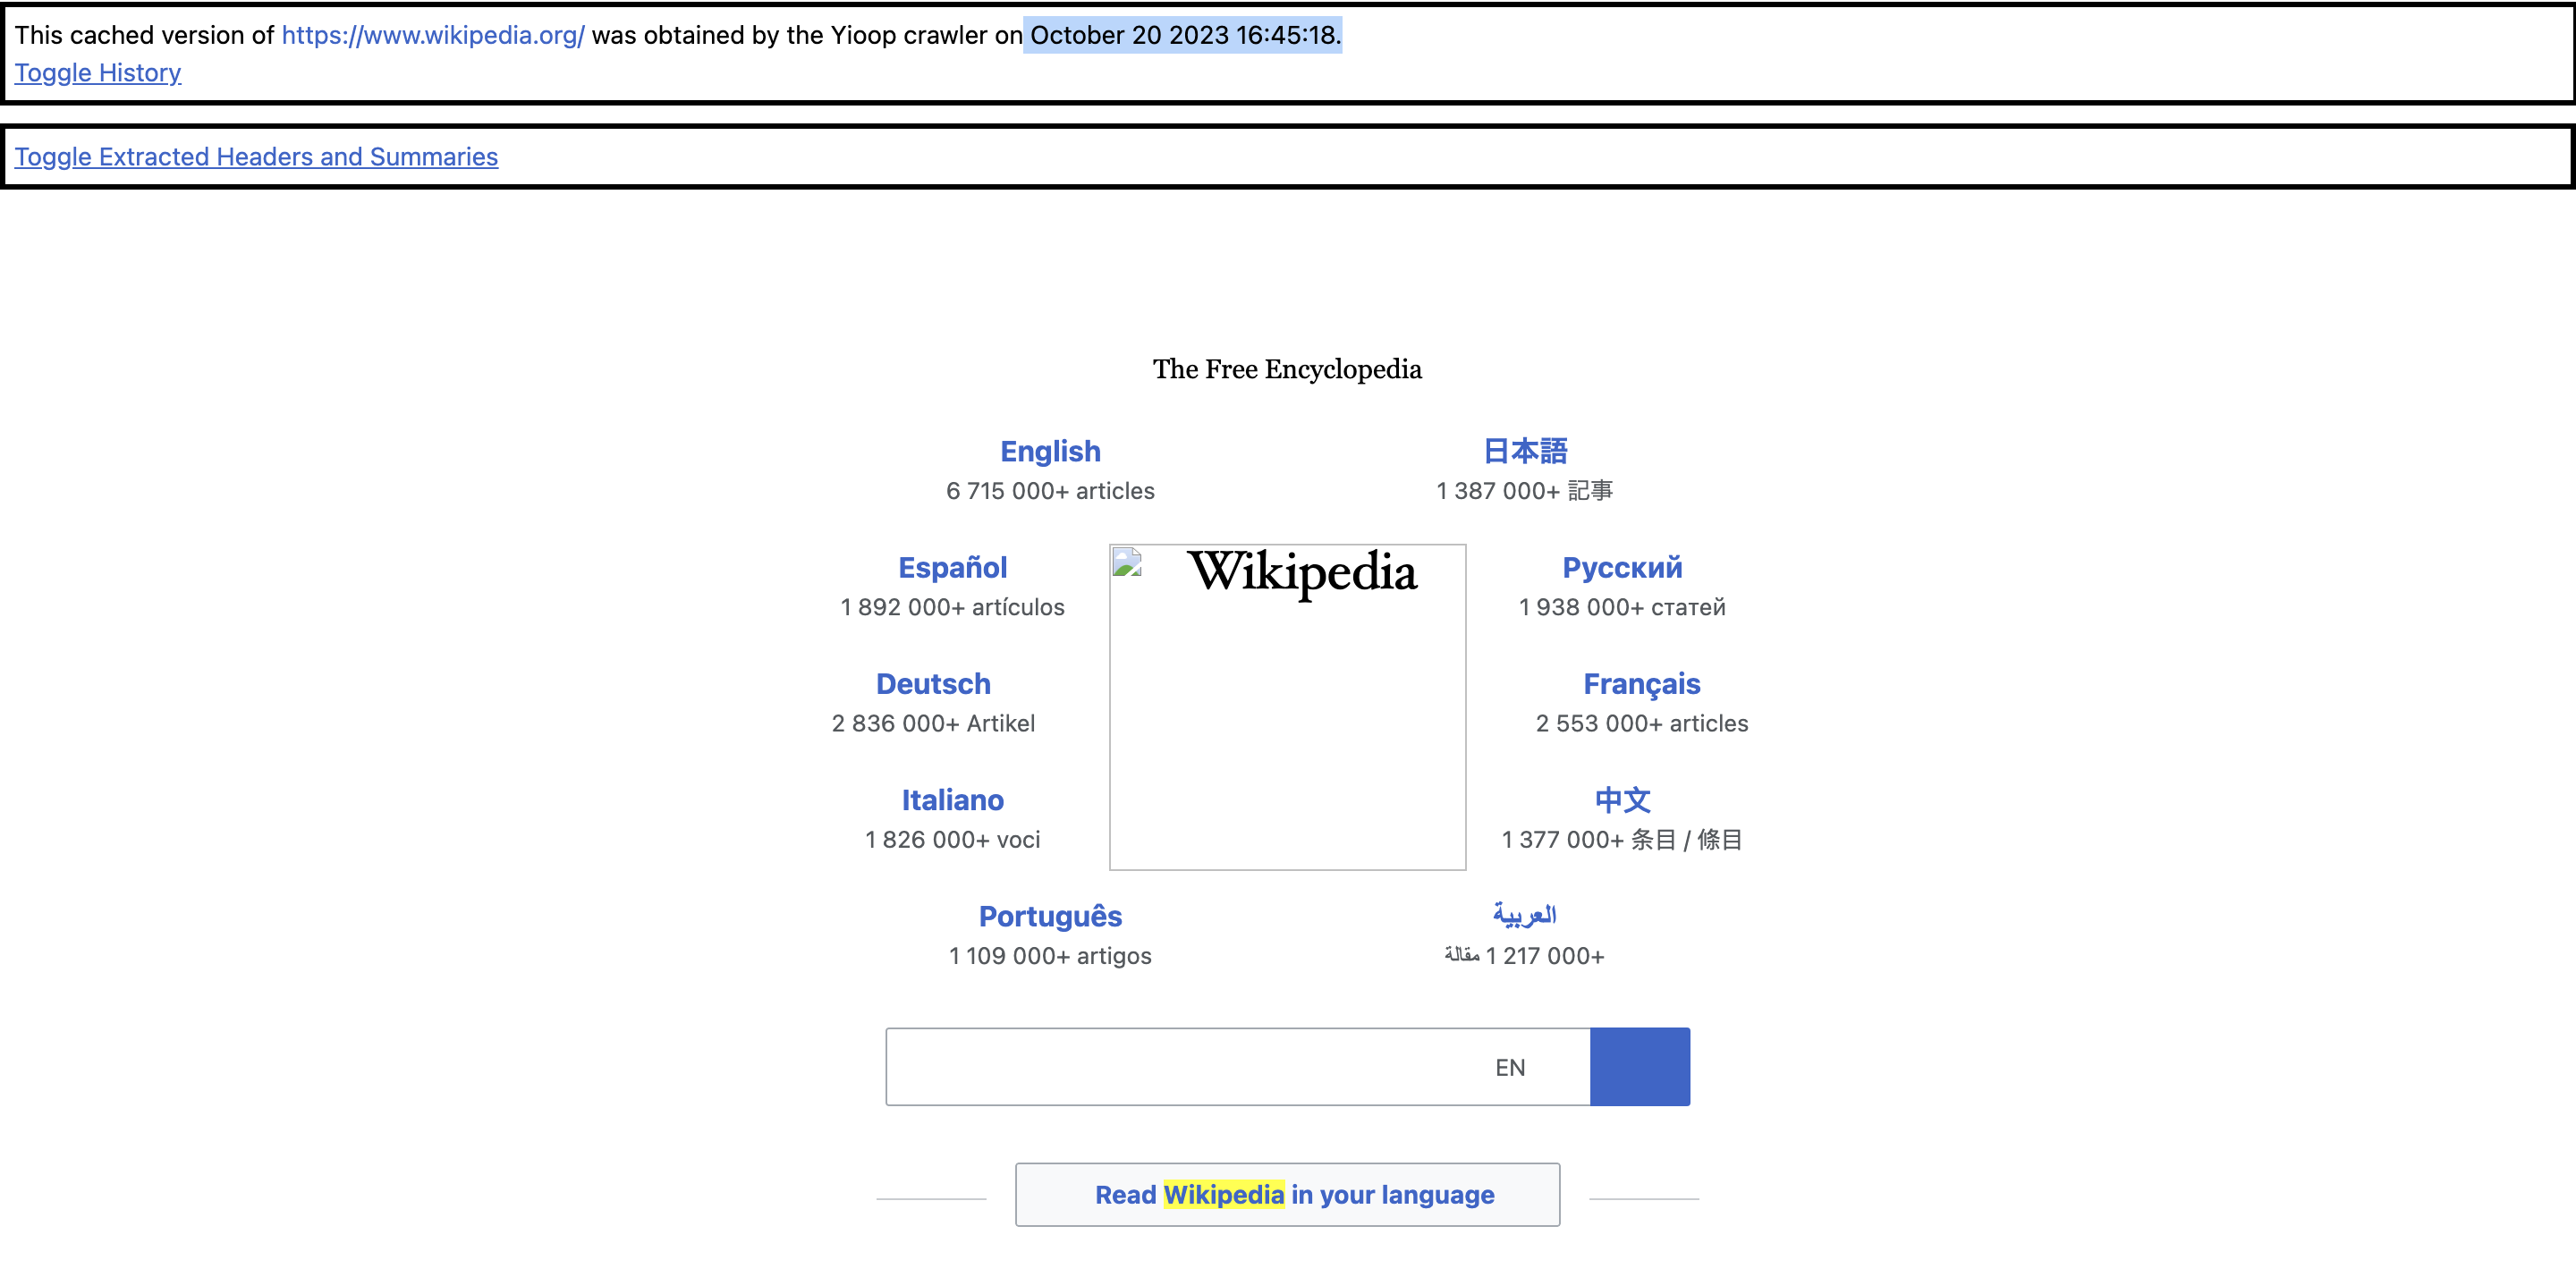This screenshot has height=1277, width=2576.
Task: Click the 2 836 000+ Artikel count
Action: point(933,723)
